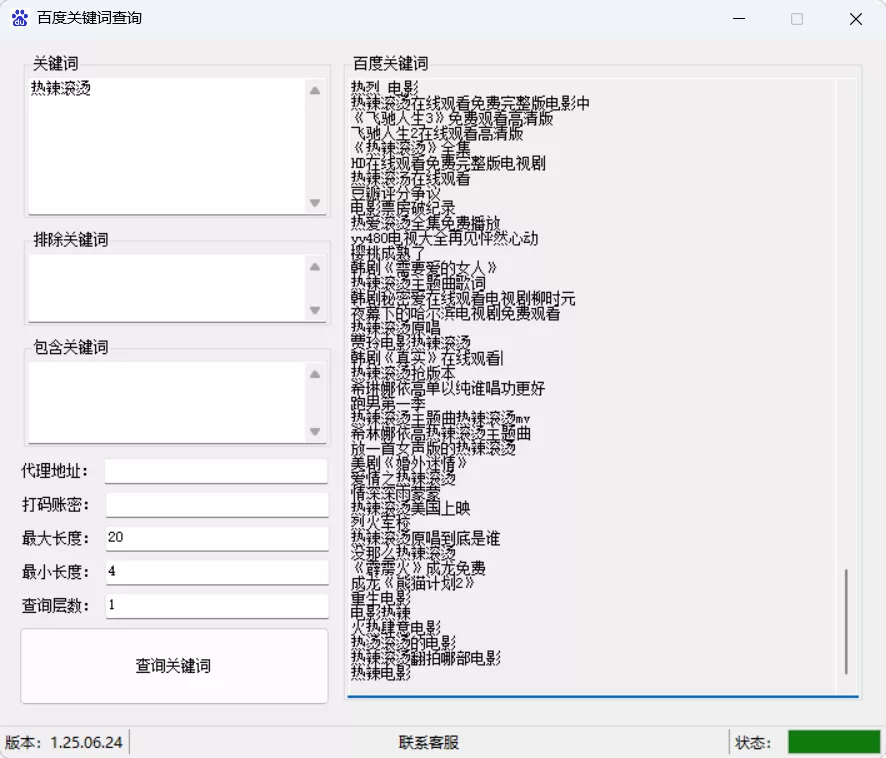Select the result 热辣滚烫主题曲热辣滚烫mv
The image size is (886, 758).
[441, 418]
